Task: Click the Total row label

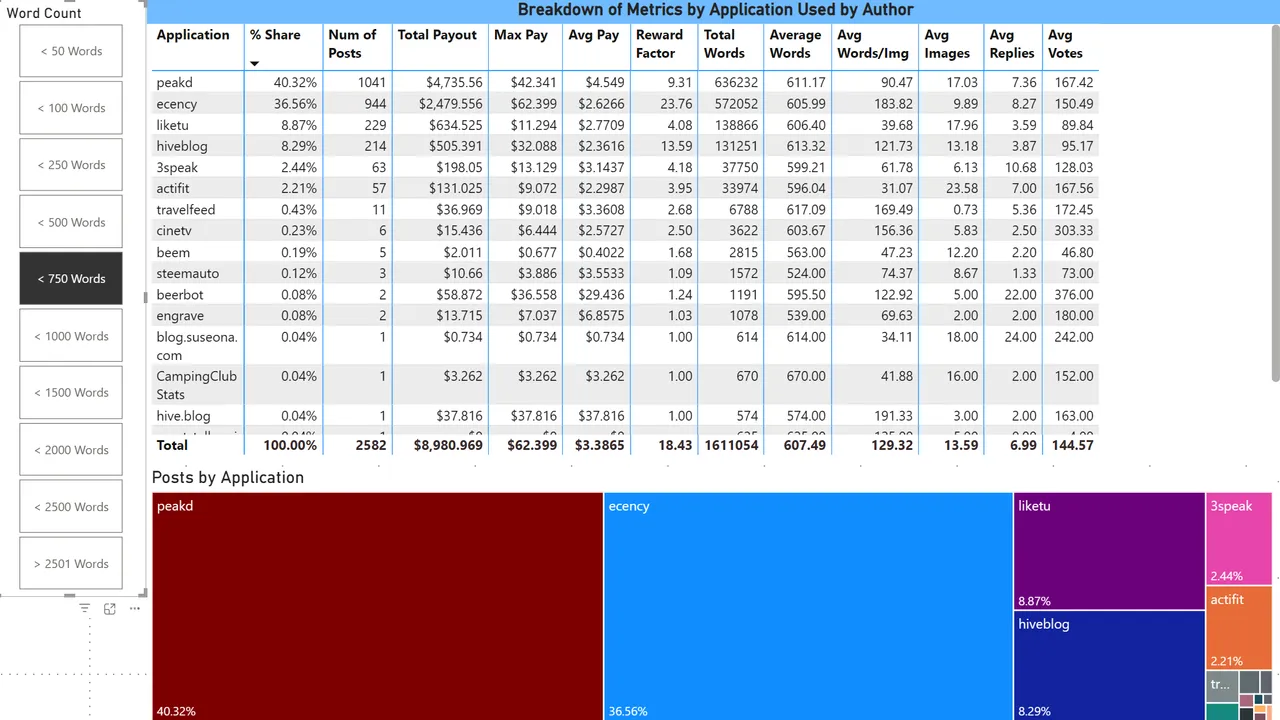Action: [x=172, y=445]
